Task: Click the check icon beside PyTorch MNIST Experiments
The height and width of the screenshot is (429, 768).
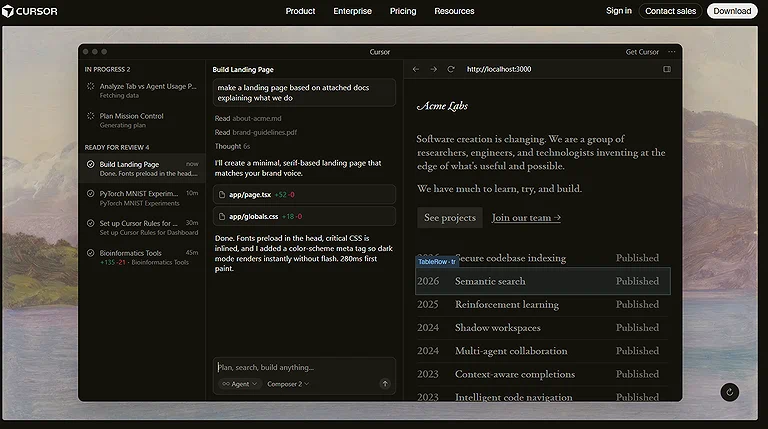Action: point(91,193)
